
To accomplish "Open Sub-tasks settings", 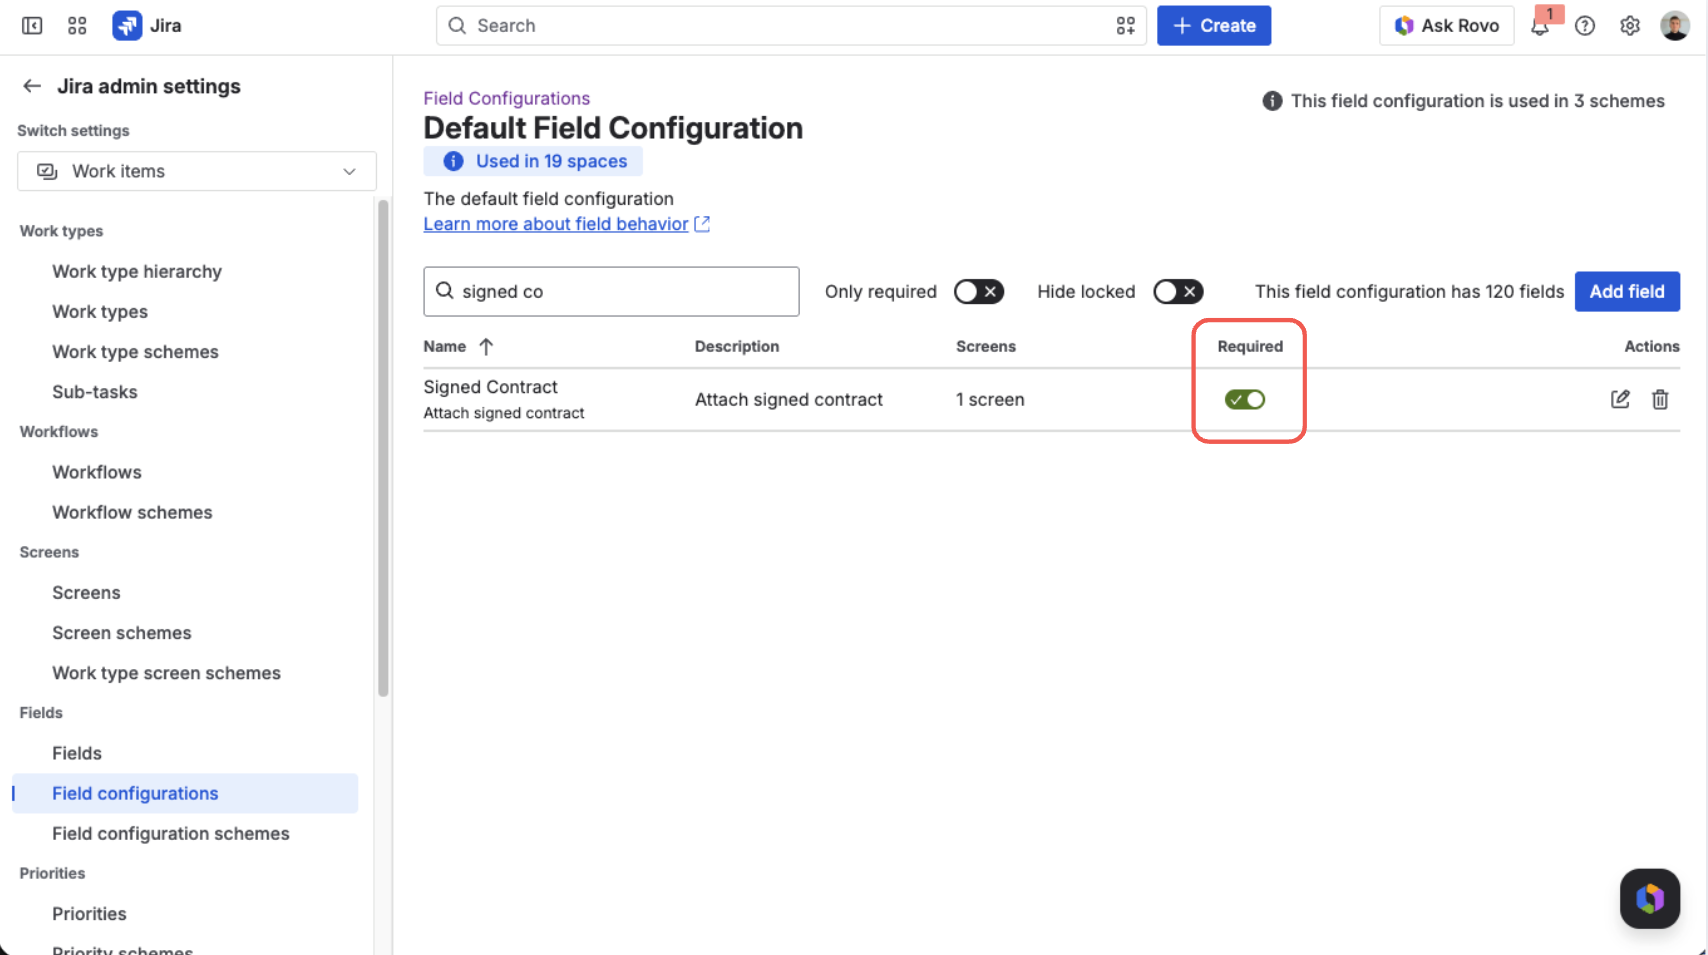I will point(95,392).
